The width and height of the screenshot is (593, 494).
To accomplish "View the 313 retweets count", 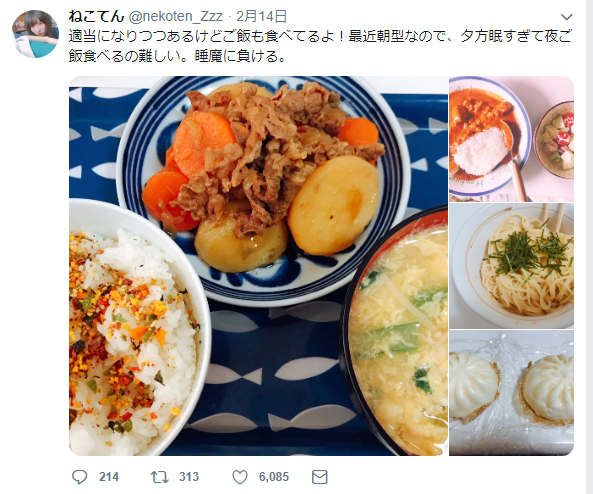I will click(189, 477).
